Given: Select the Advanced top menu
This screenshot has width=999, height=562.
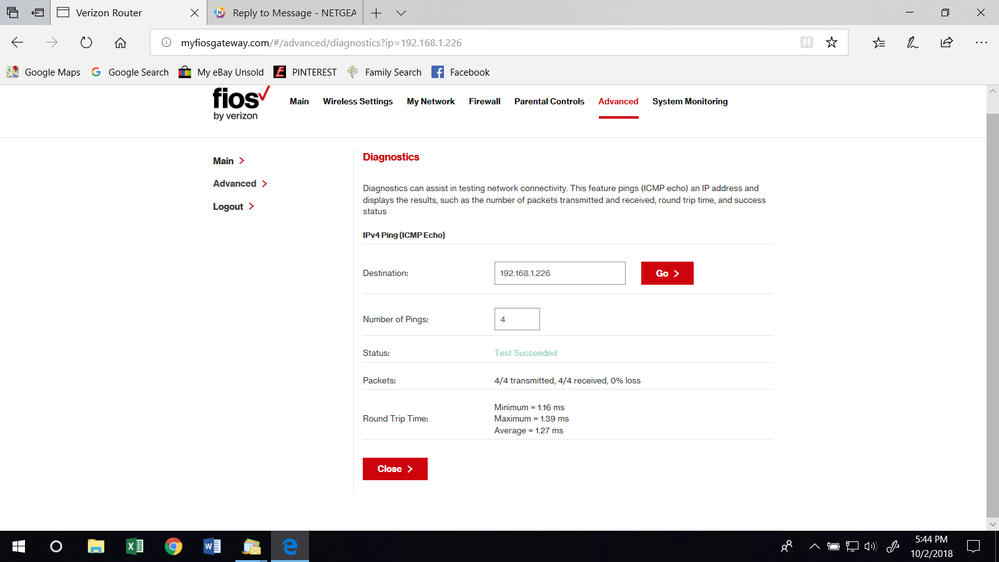Looking at the screenshot, I should tap(618, 101).
